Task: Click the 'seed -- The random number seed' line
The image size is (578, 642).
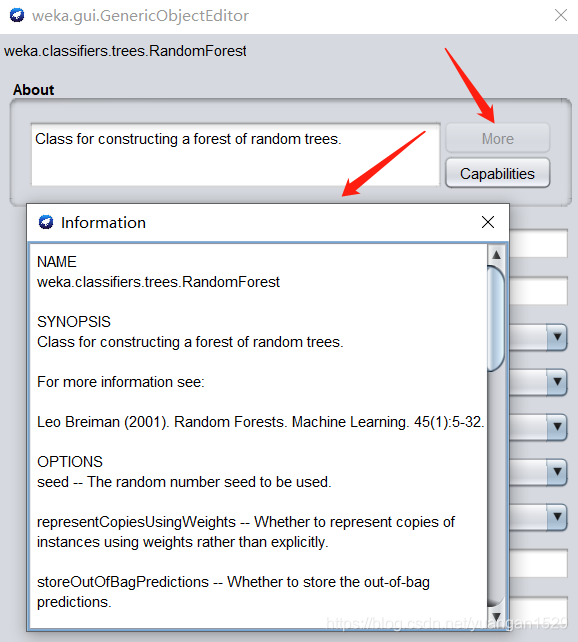Action: [184, 482]
